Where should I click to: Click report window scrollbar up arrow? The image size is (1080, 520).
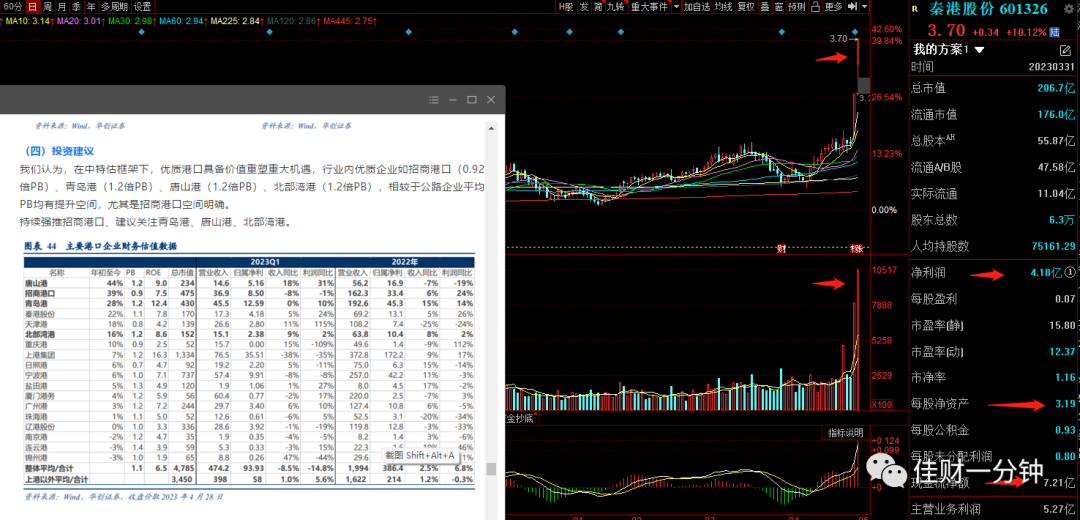pyautogui.click(x=491, y=127)
